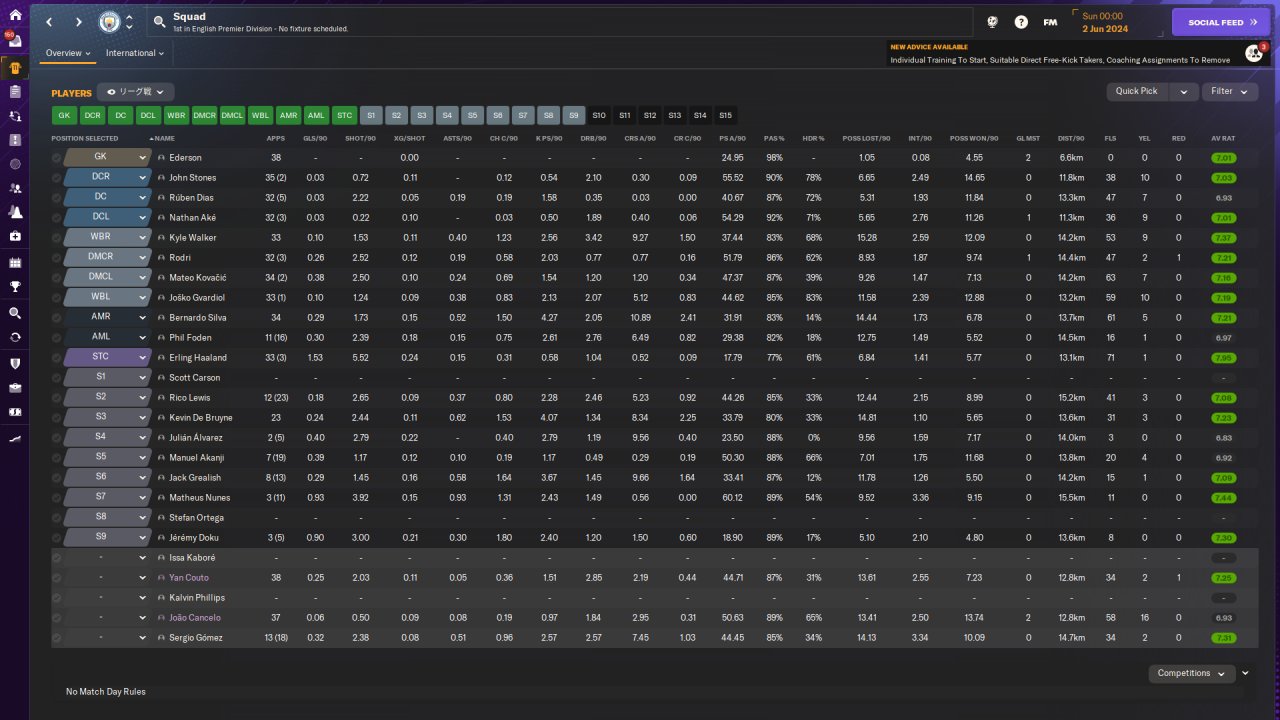Tick the selection circle for Phil Foden
Viewport: 1280px width, 720px height.
56,337
